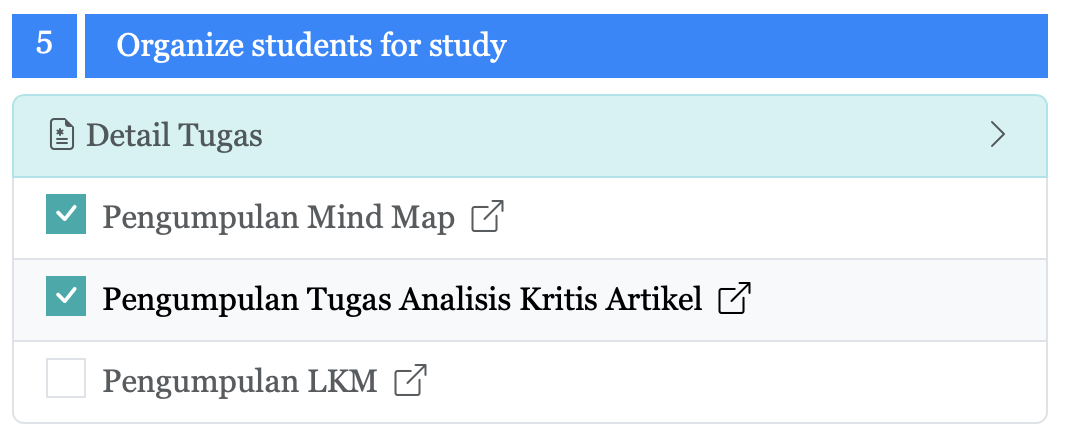The width and height of the screenshot is (1068, 434).
Task: Untick the Analisis Kritis Artikel checkbox
Action: [x=66, y=297]
